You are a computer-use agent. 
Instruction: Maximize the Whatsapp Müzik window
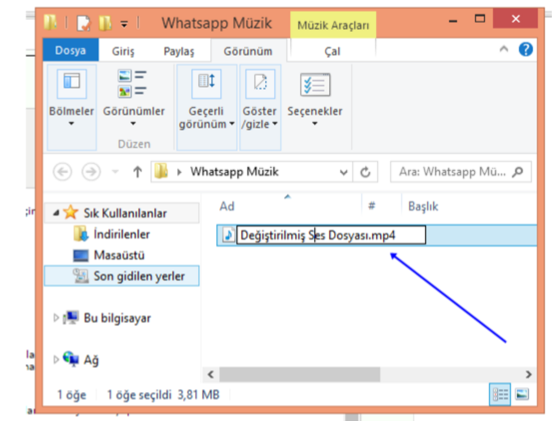pyautogui.click(x=480, y=18)
